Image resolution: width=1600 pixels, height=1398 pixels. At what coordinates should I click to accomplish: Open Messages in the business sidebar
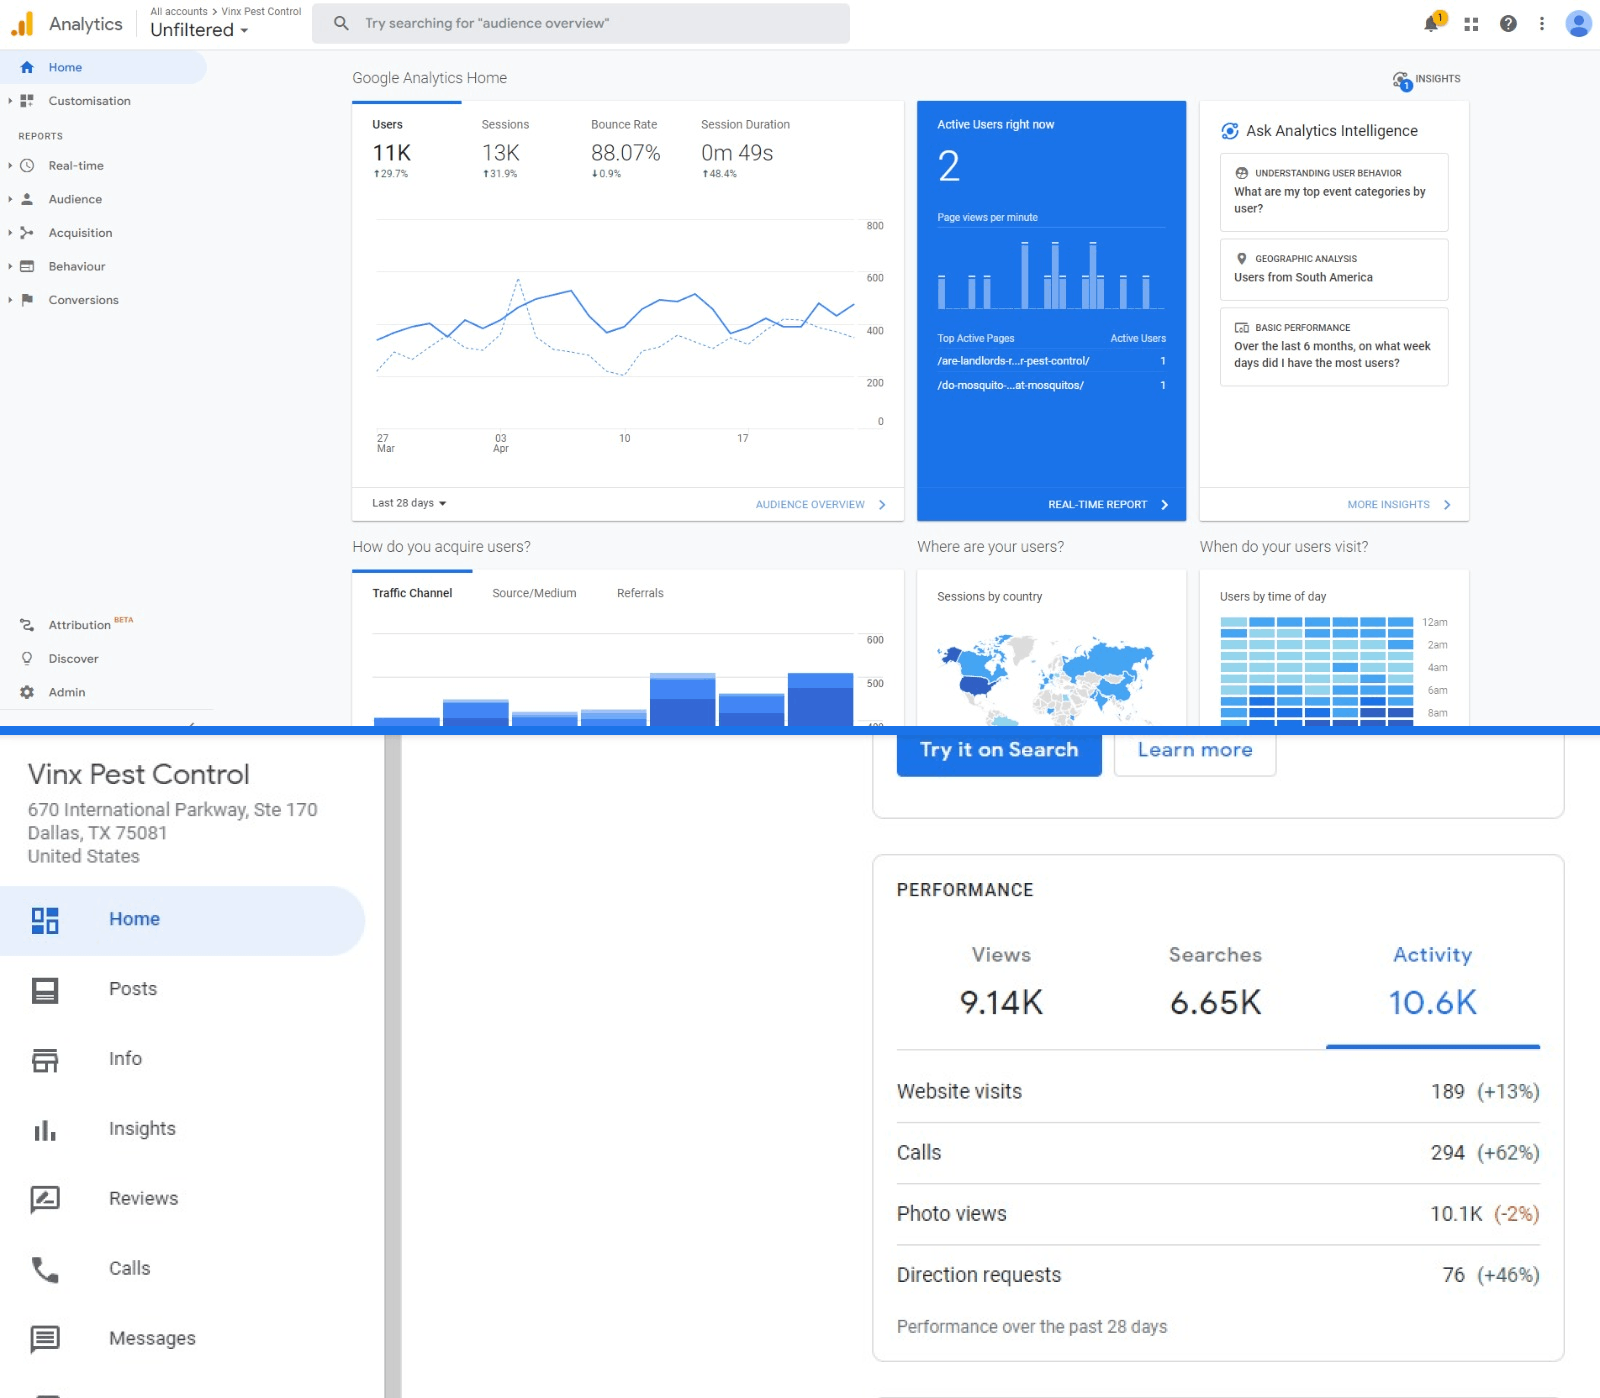(152, 1338)
